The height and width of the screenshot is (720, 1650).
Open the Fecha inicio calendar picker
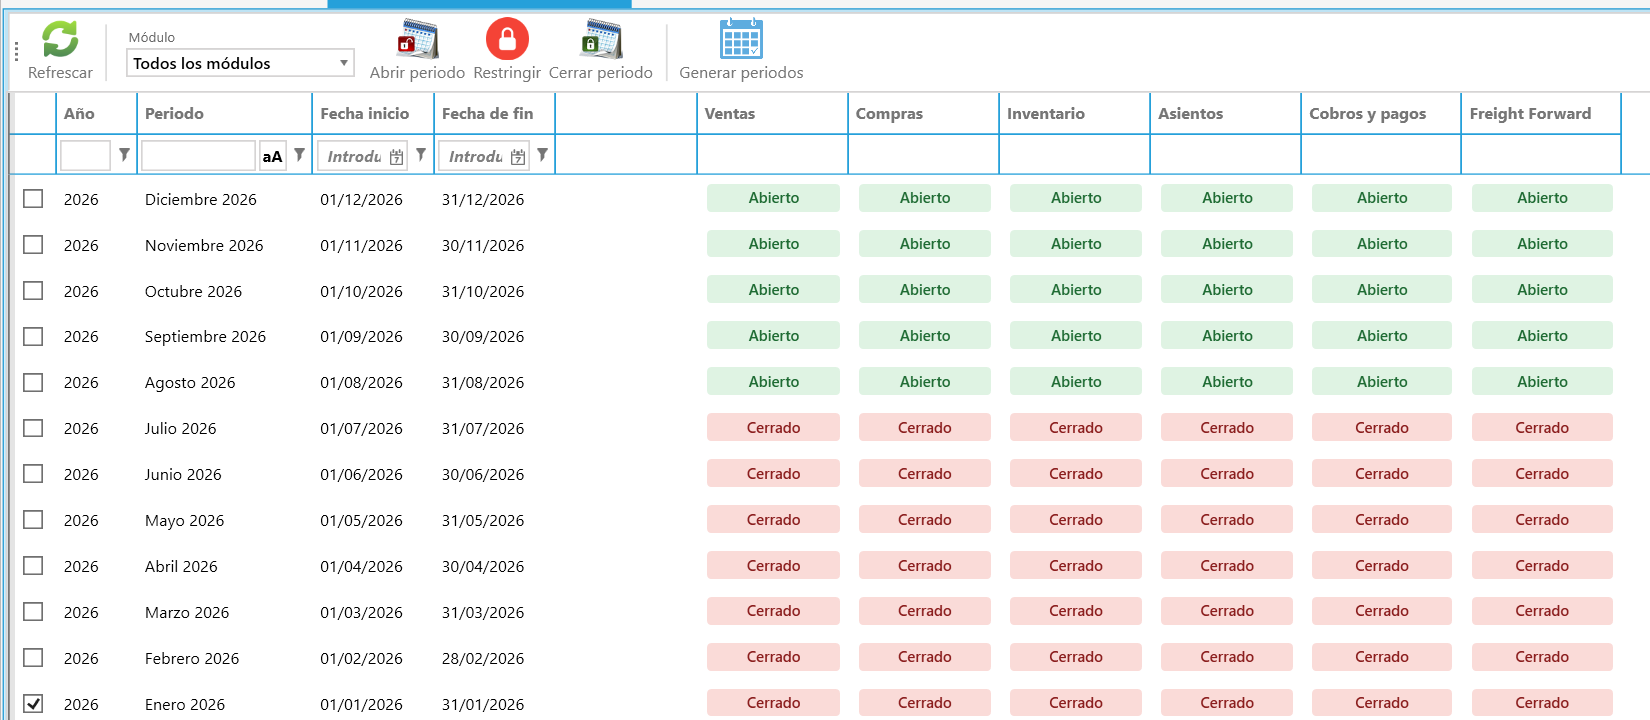pyautogui.click(x=397, y=157)
